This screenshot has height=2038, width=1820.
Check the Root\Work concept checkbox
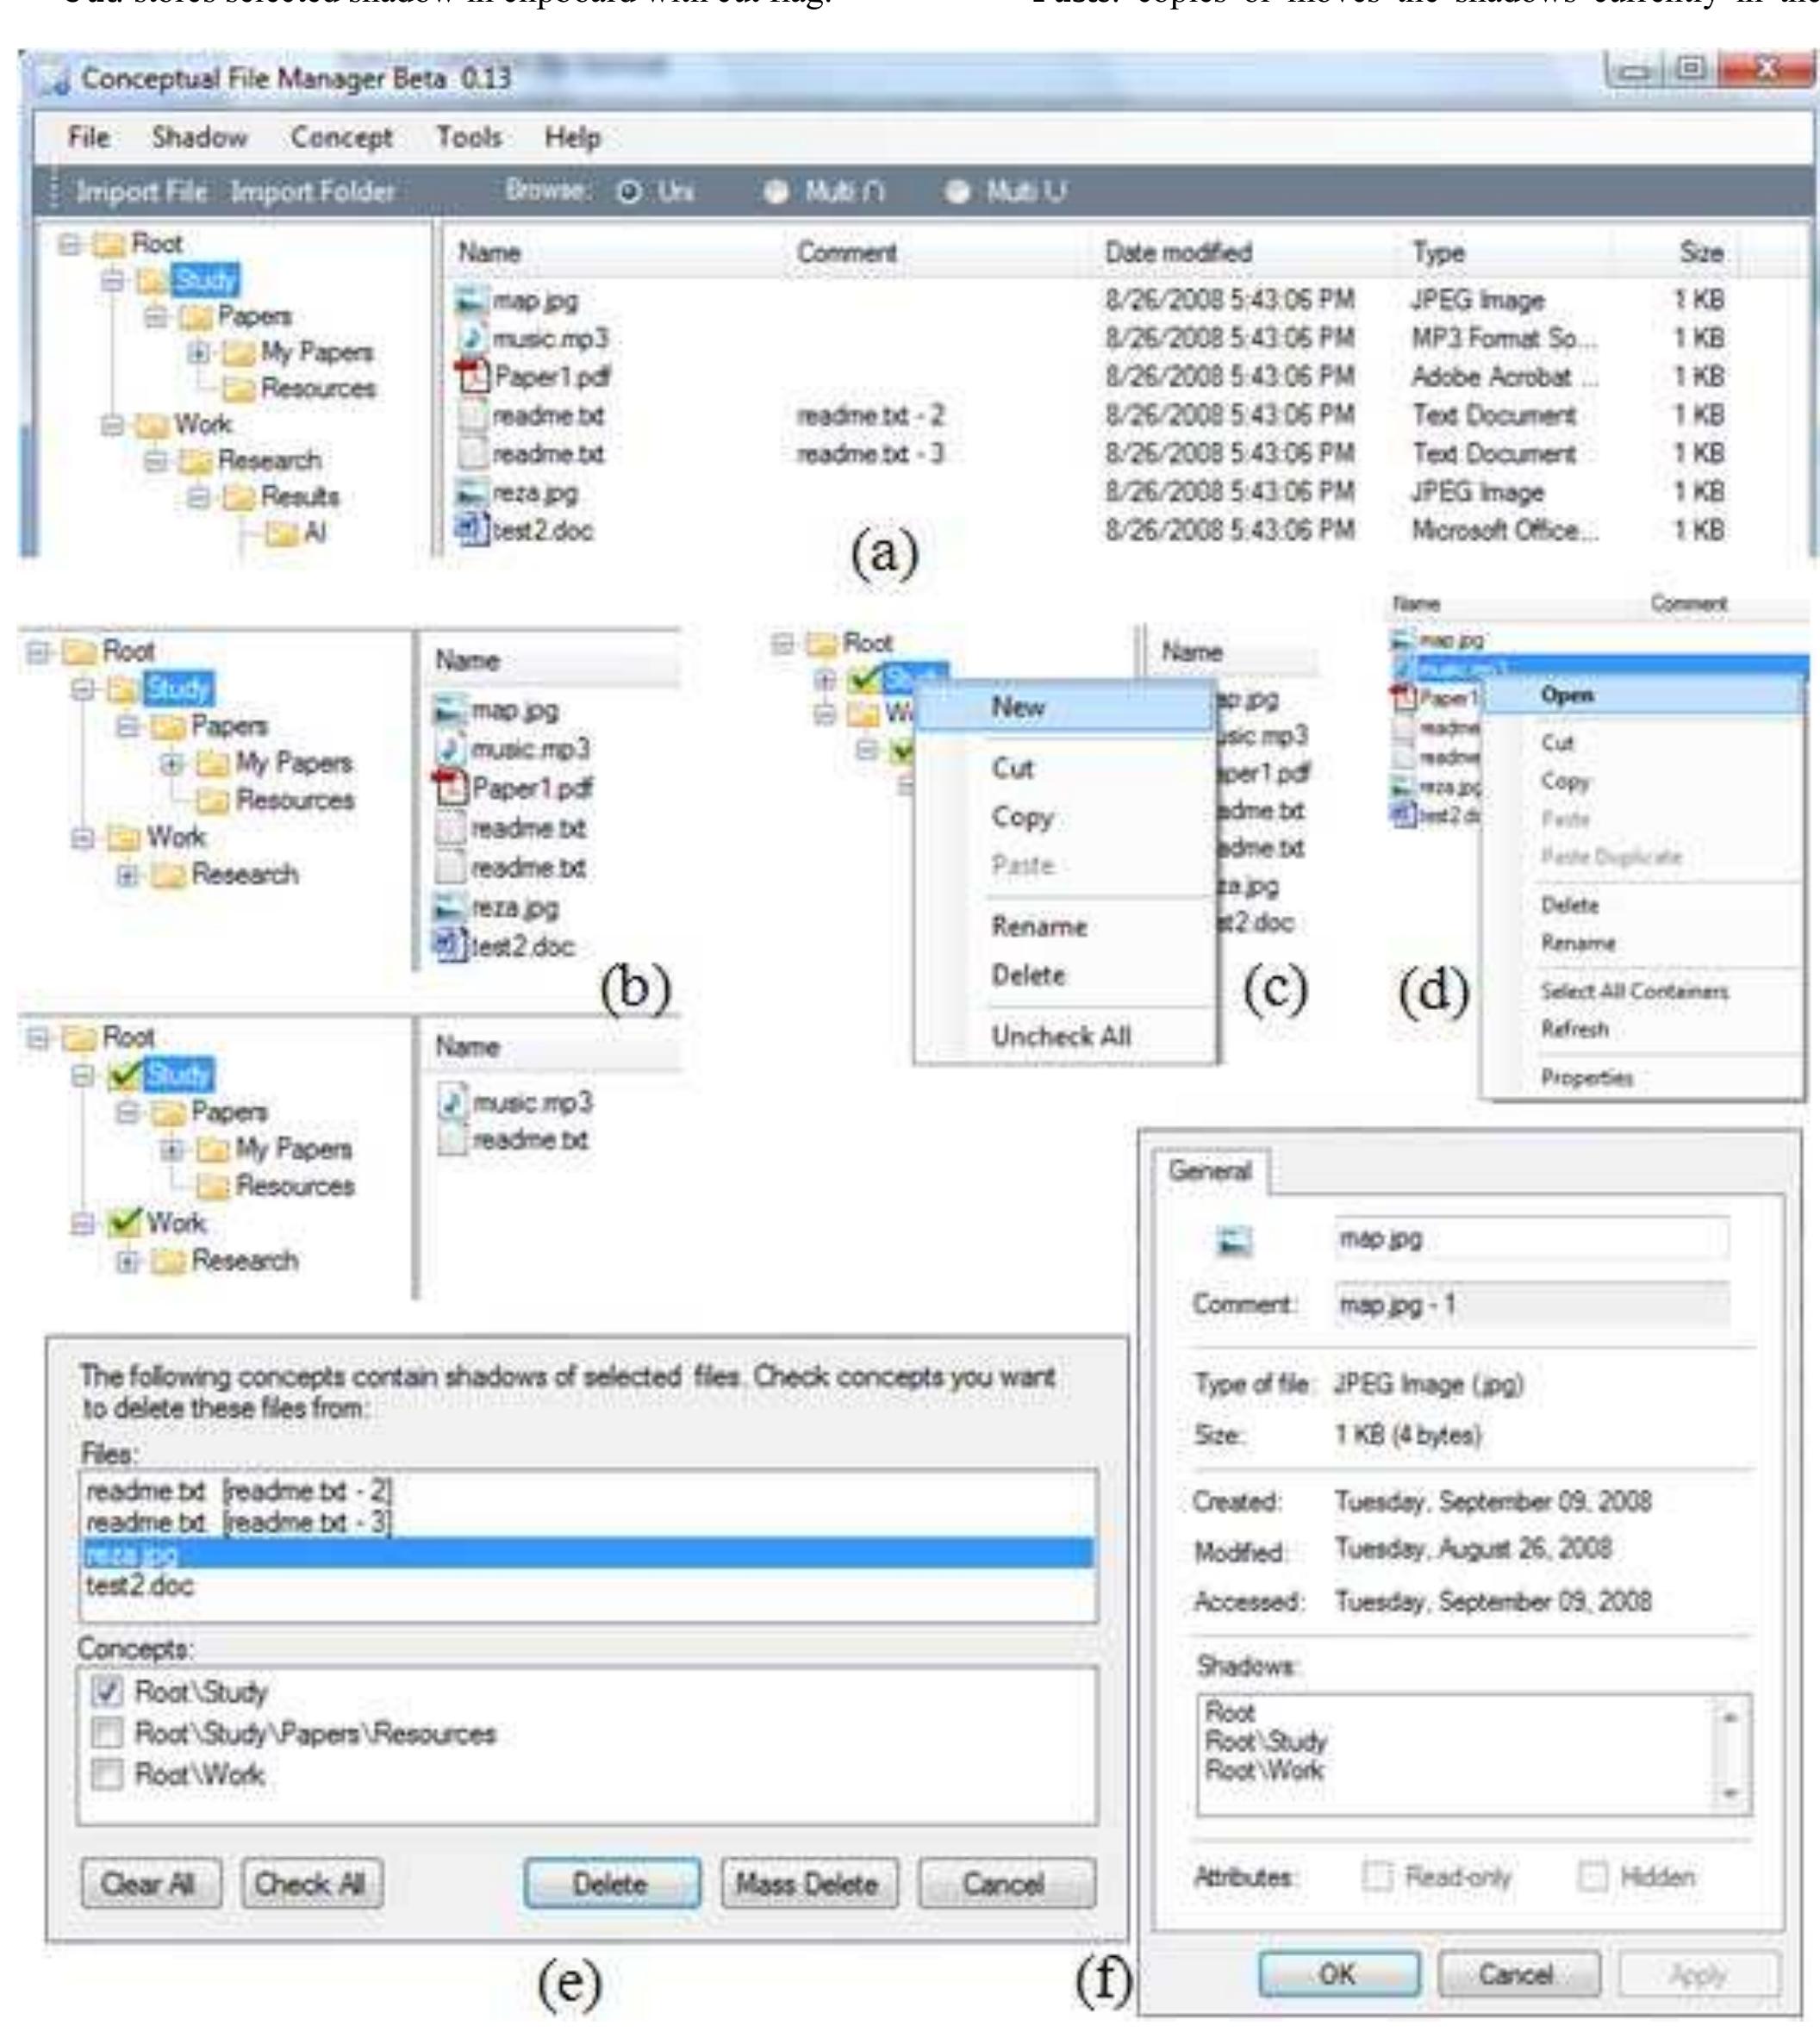[x=106, y=1774]
